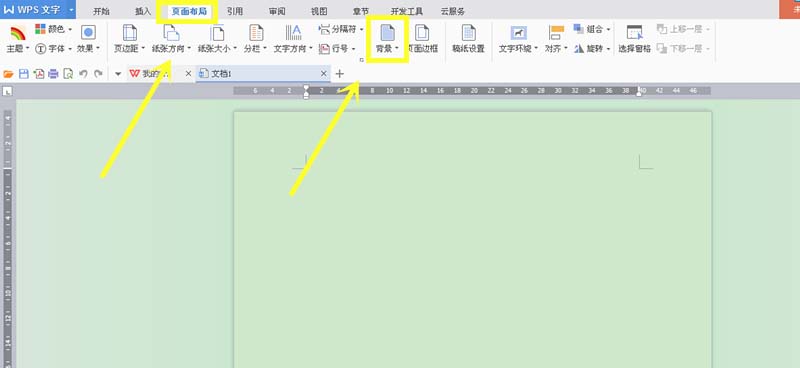Click the 字体 theme font icon
This screenshot has width=800, height=368.
[x=40, y=48]
